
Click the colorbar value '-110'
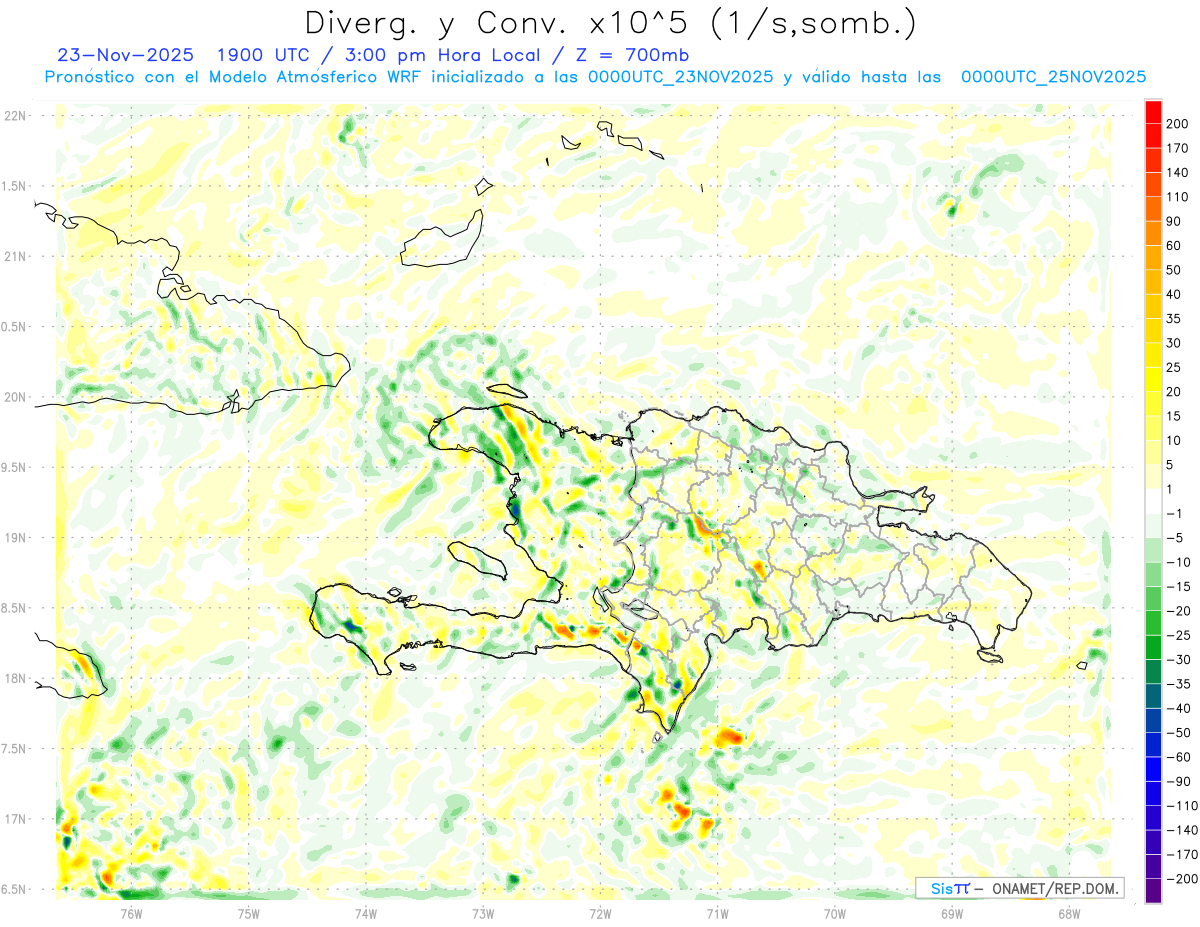(1183, 805)
